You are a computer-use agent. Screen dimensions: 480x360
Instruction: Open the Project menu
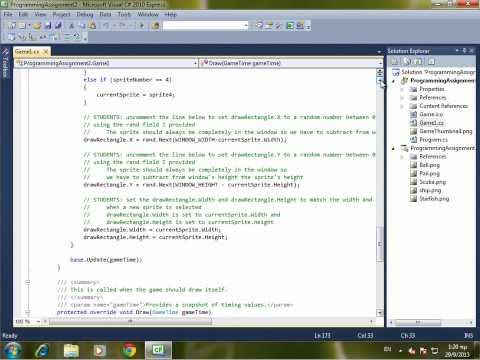[61, 14]
